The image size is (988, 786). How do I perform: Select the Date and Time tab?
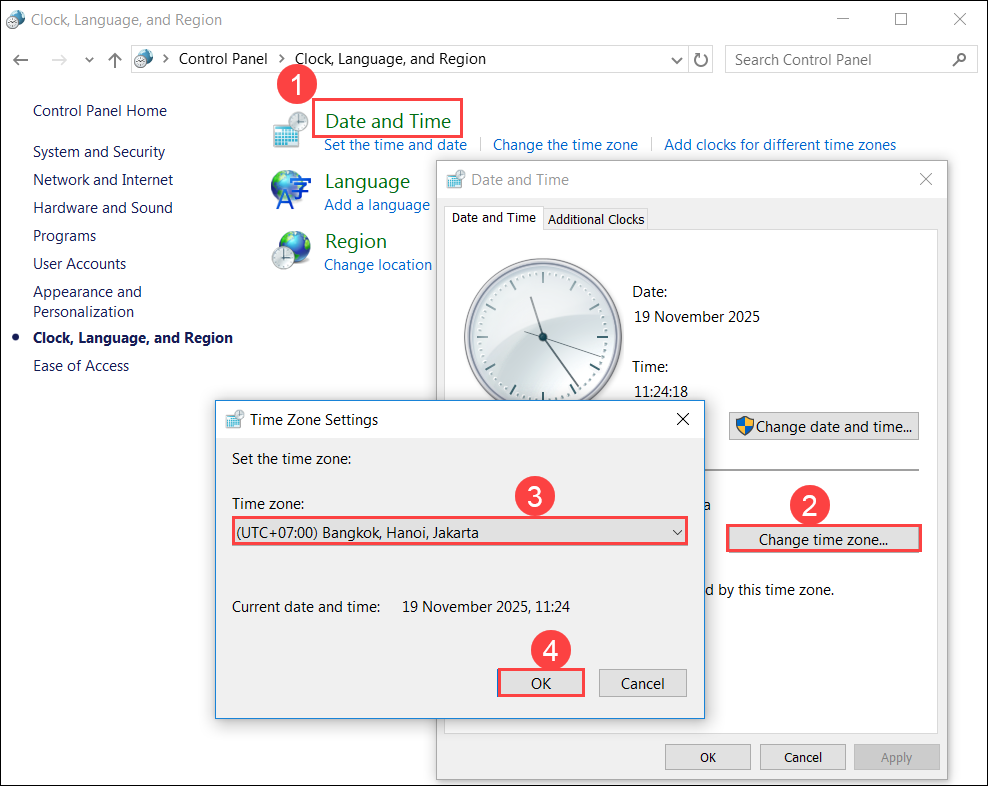tap(493, 218)
